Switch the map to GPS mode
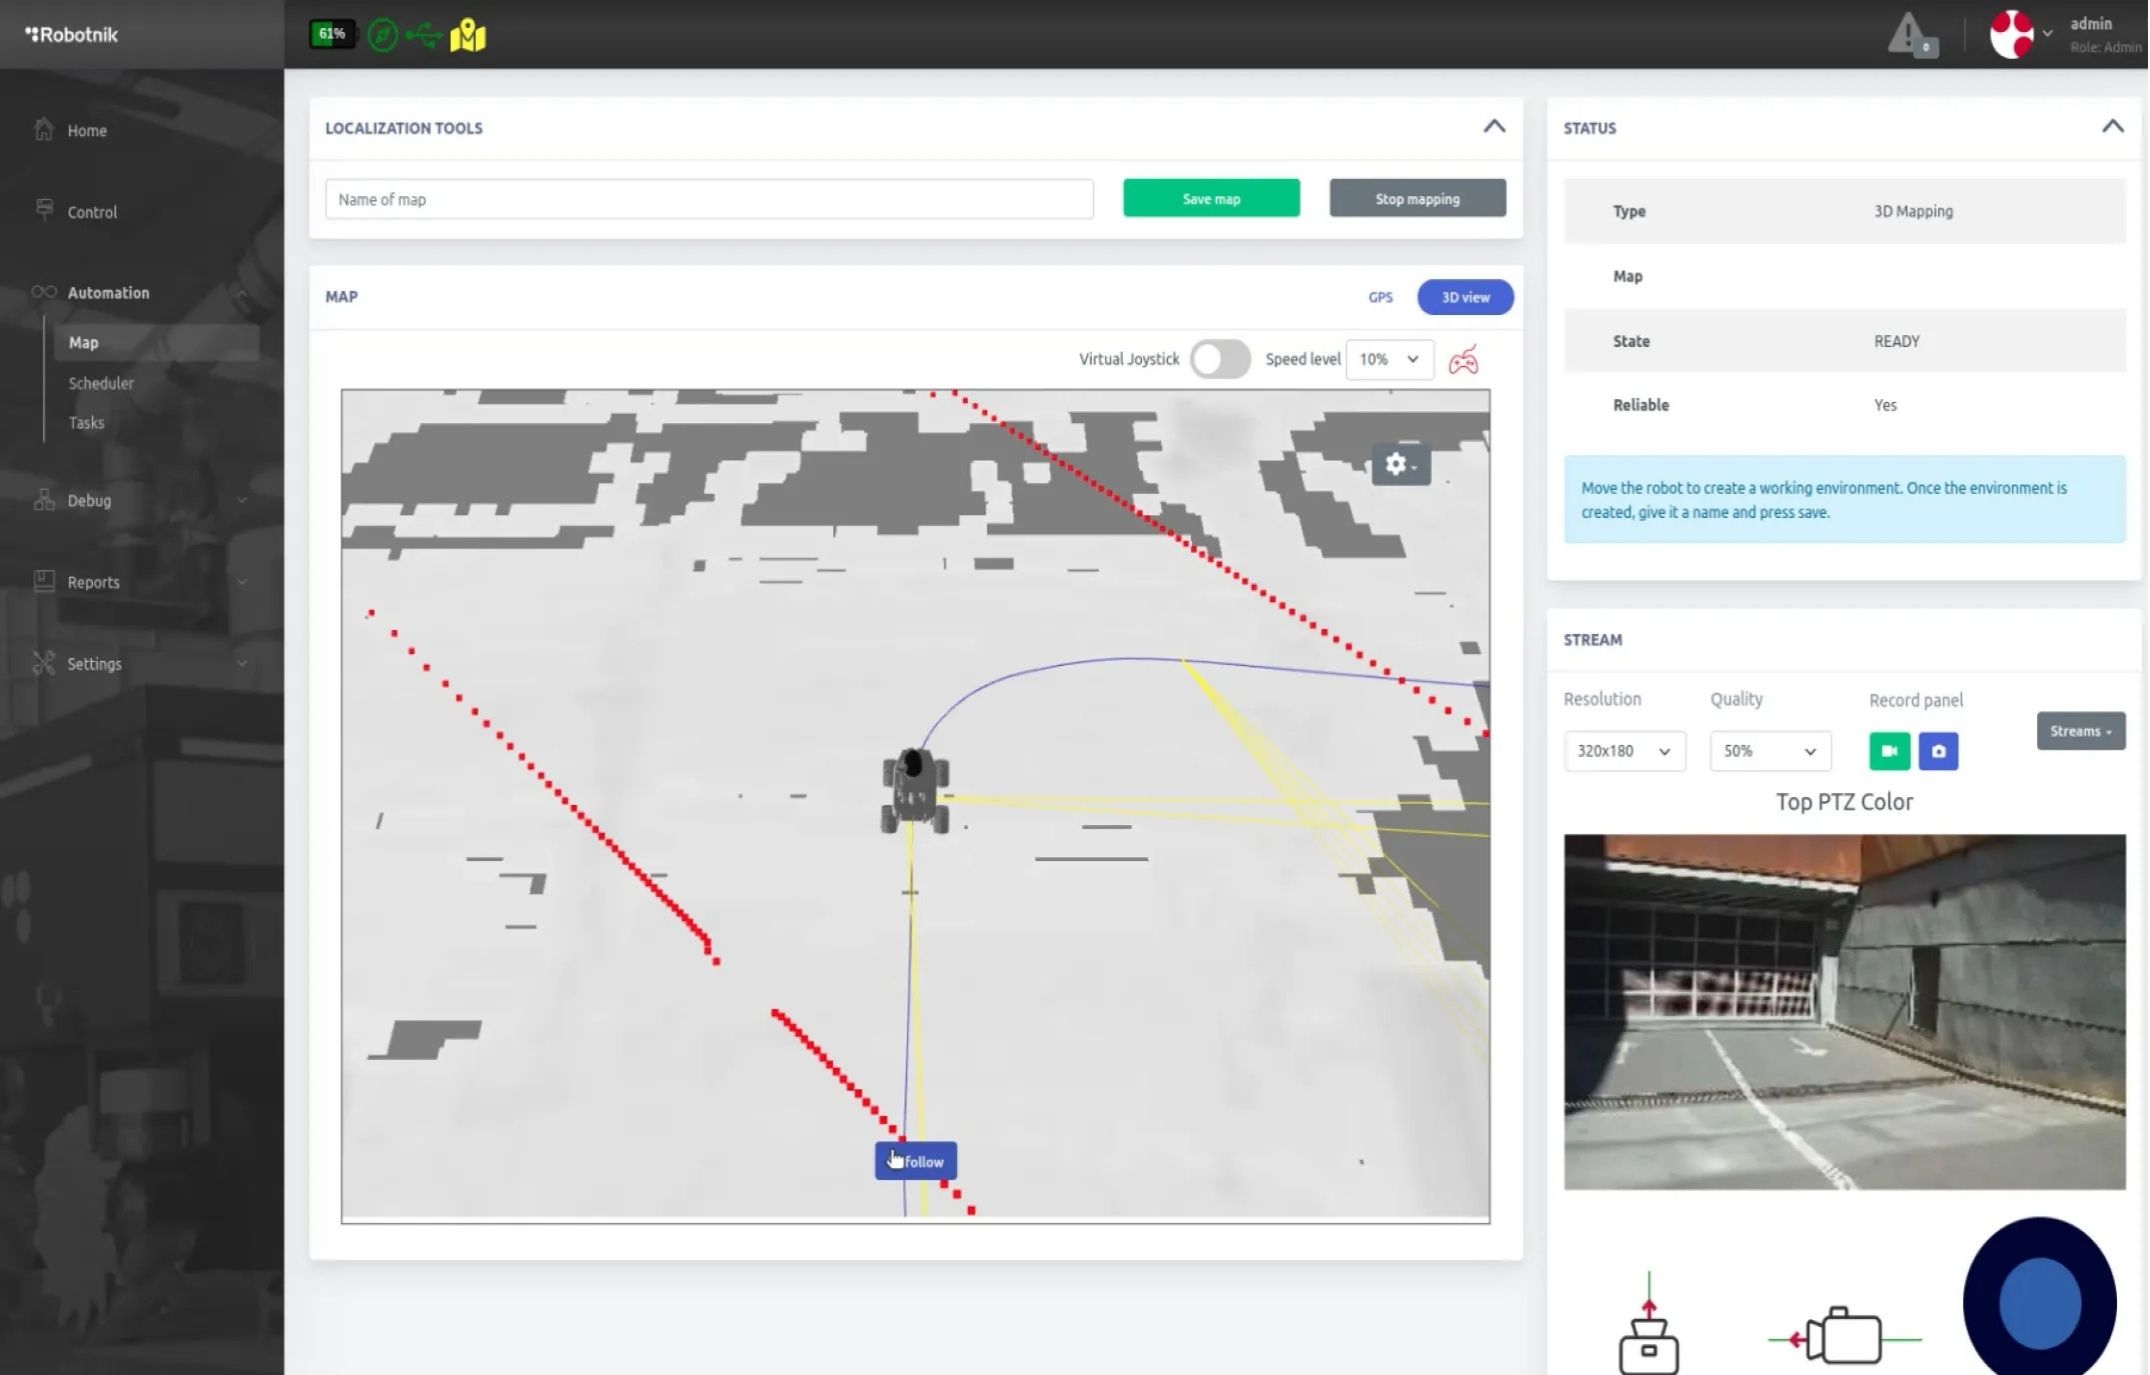Screen dimensions: 2150x1375 [x=1380, y=297]
